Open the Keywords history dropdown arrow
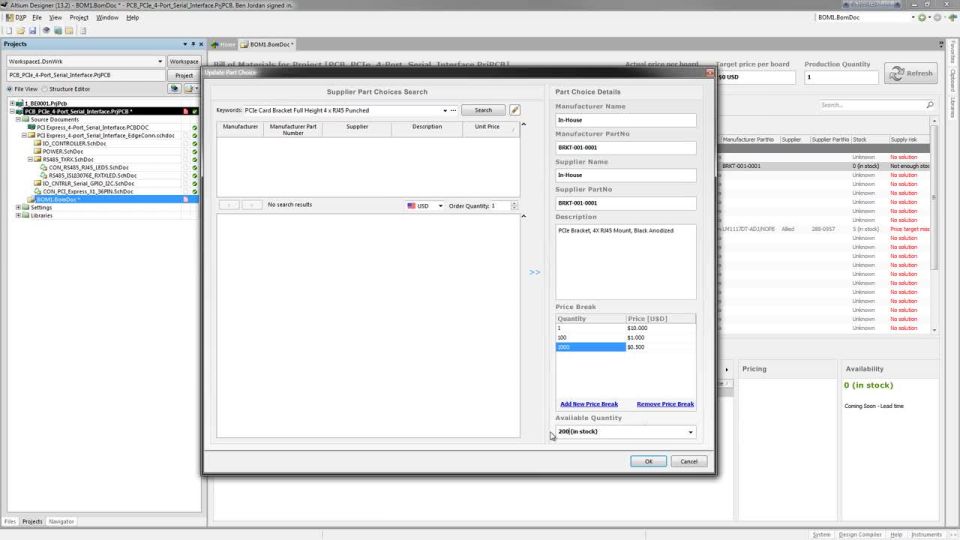 [x=445, y=111]
